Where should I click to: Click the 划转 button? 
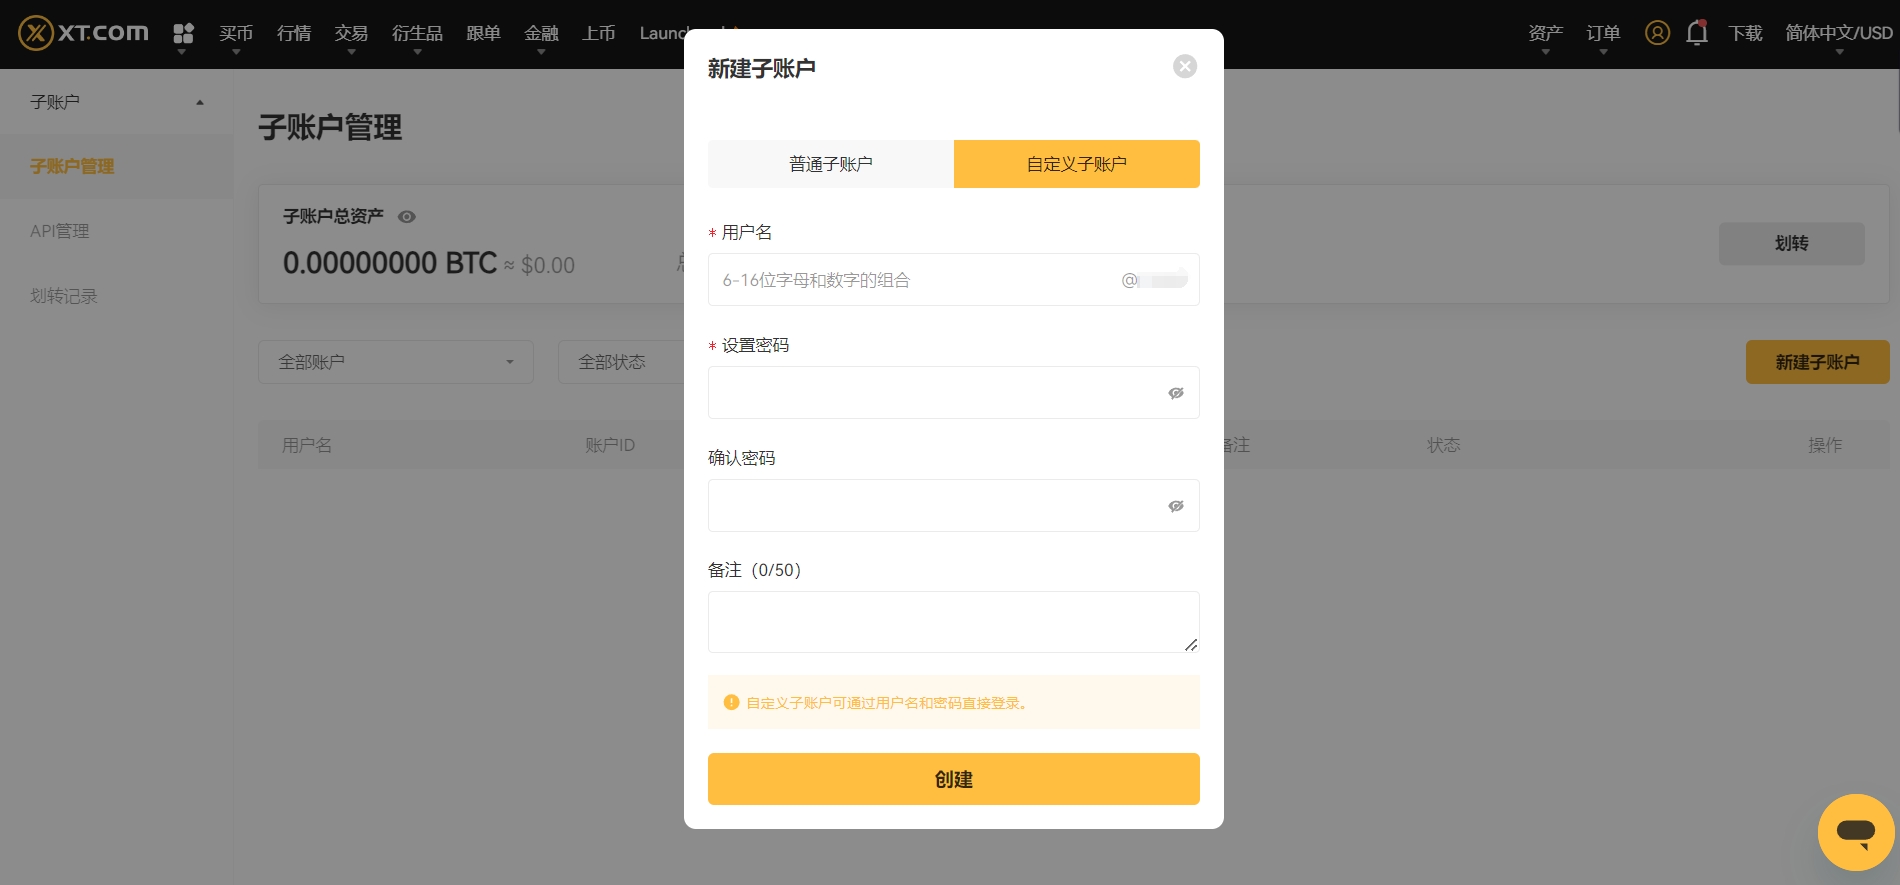1792,244
